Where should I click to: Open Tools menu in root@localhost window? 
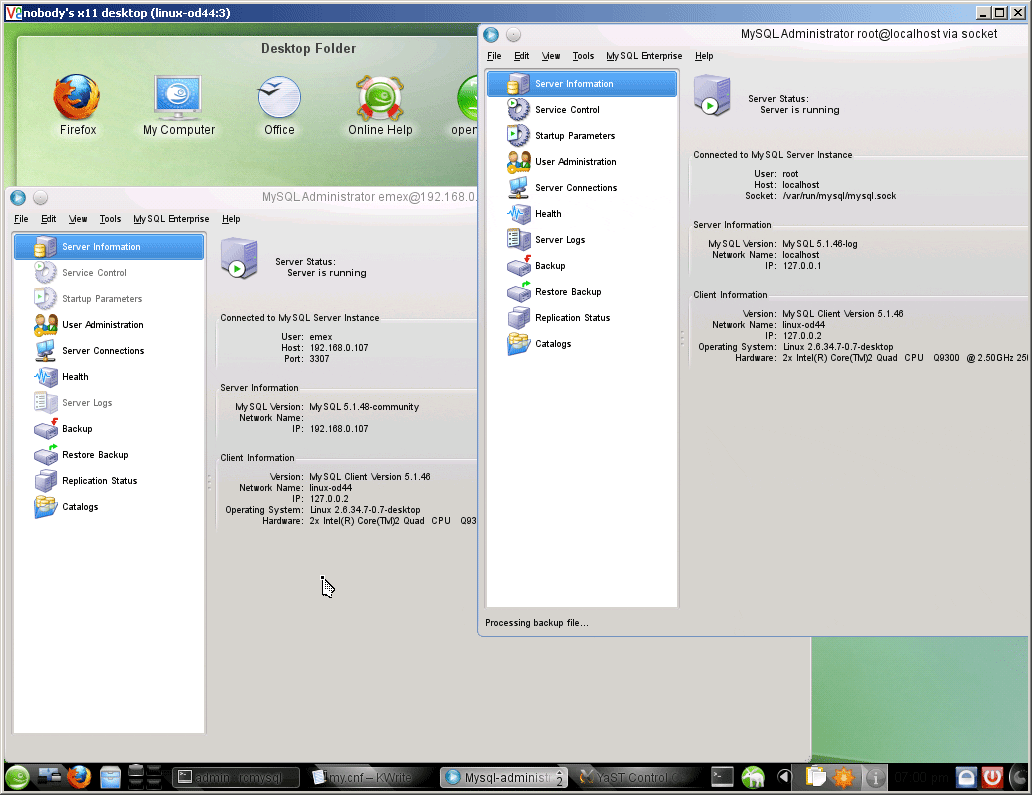click(583, 56)
